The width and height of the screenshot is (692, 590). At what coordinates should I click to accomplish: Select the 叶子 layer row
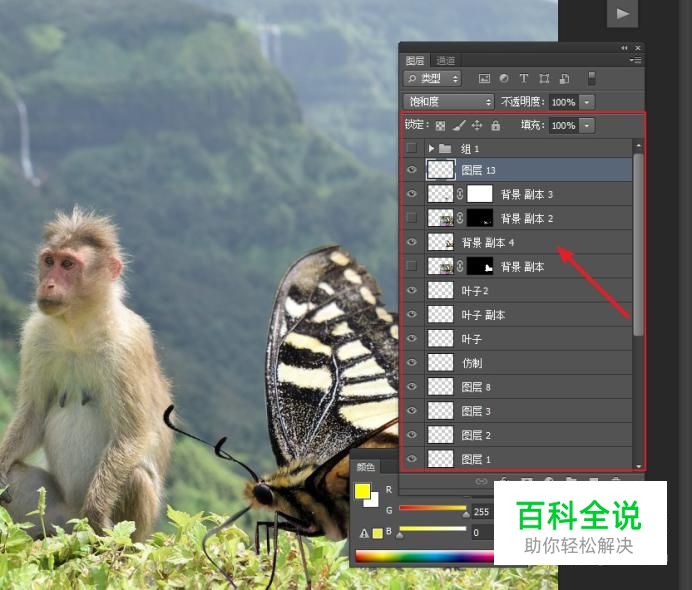pyautogui.click(x=517, y=338)
